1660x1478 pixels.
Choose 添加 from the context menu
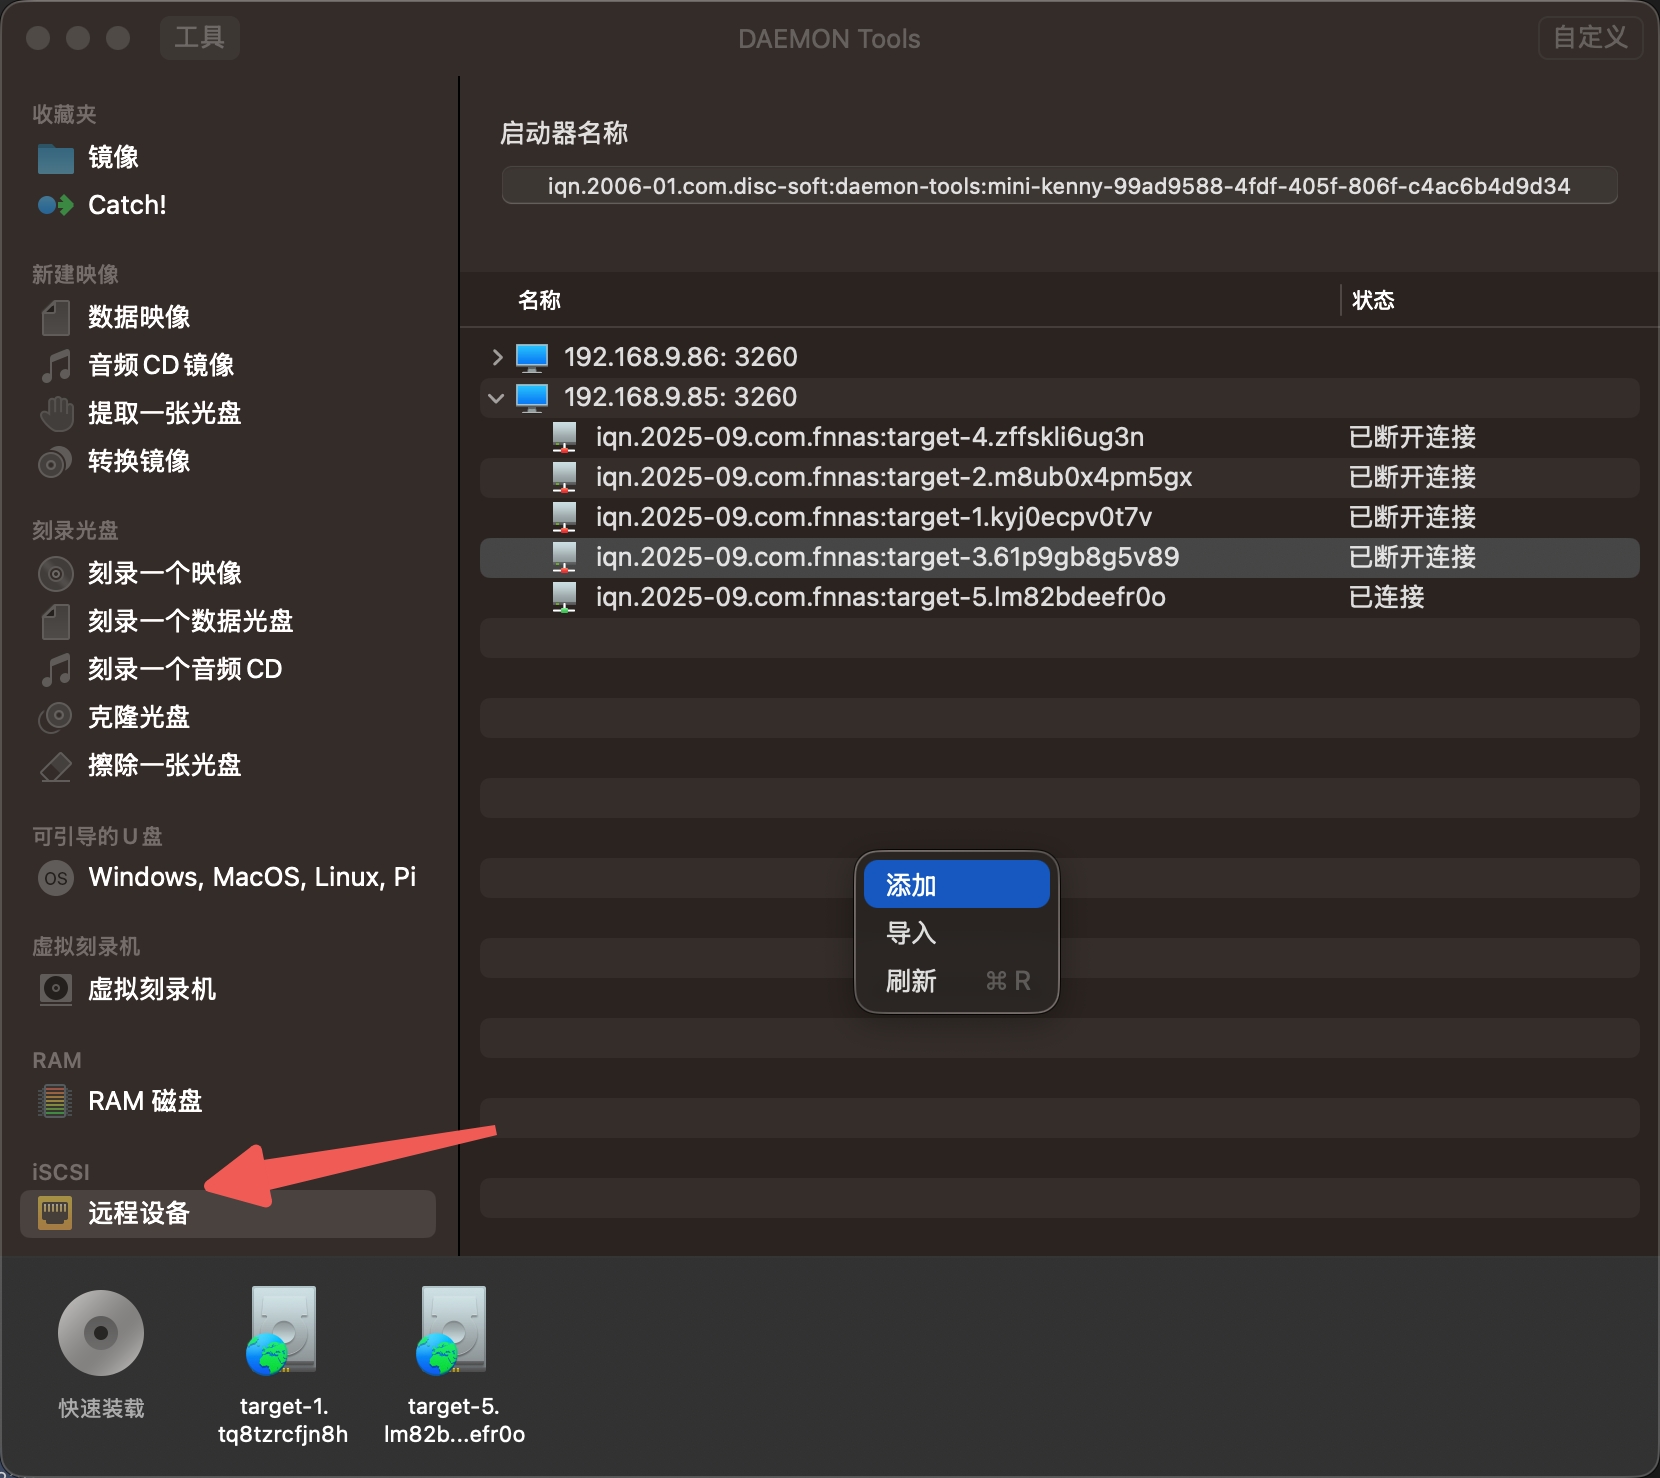[957, 885]
